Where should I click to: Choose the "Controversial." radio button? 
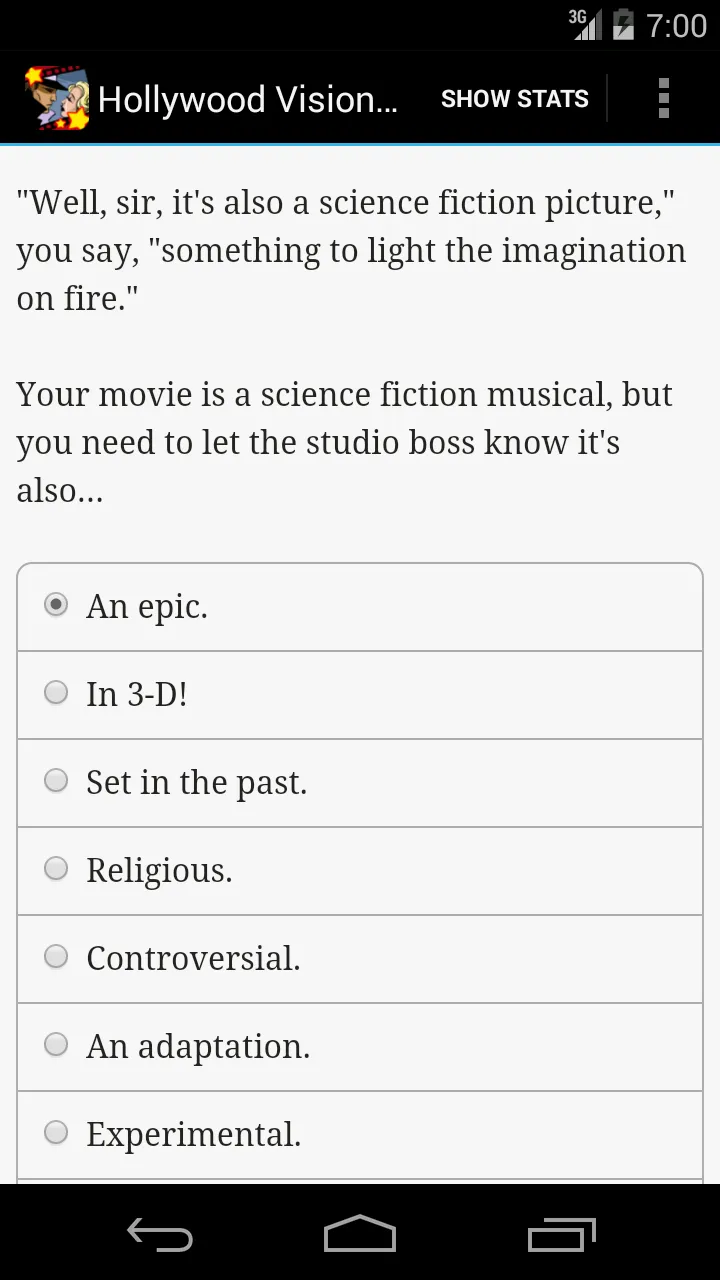click(x=57, y=957)
